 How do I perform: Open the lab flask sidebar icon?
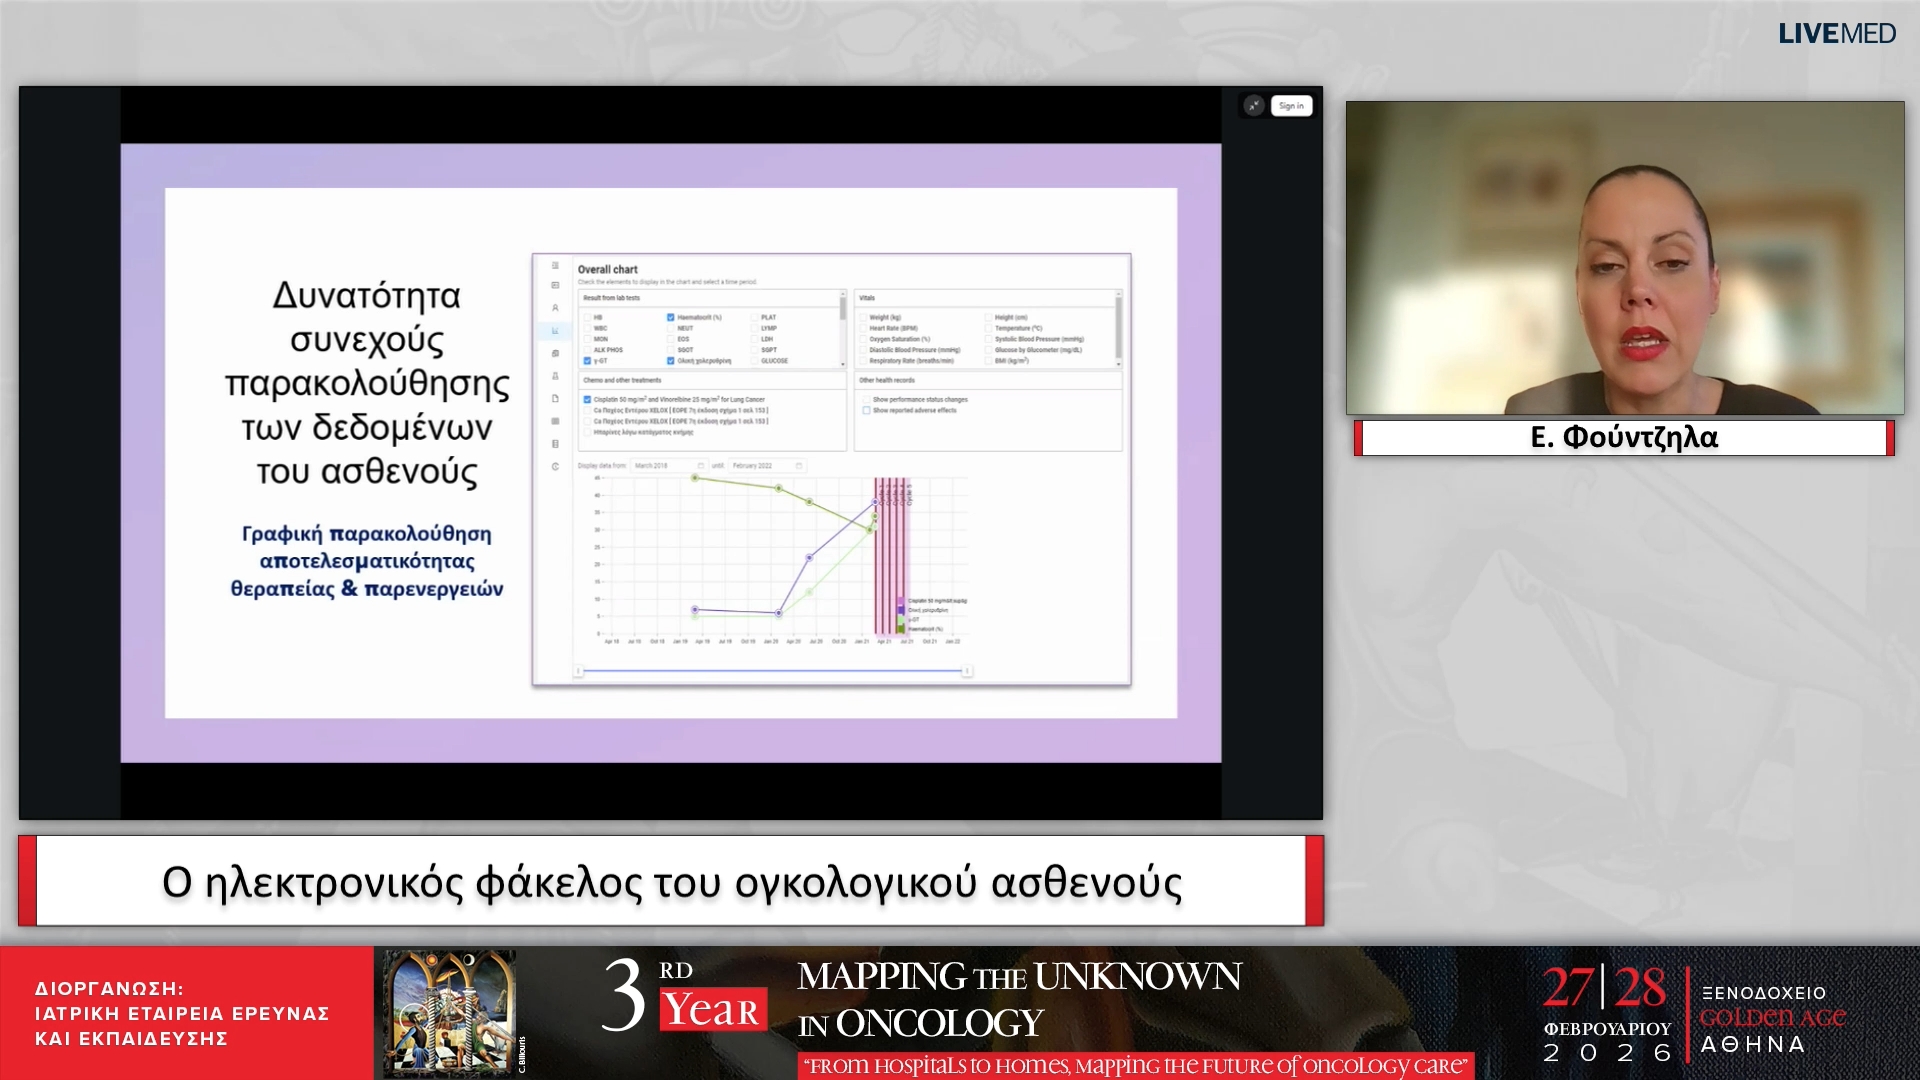pos(555,376)
